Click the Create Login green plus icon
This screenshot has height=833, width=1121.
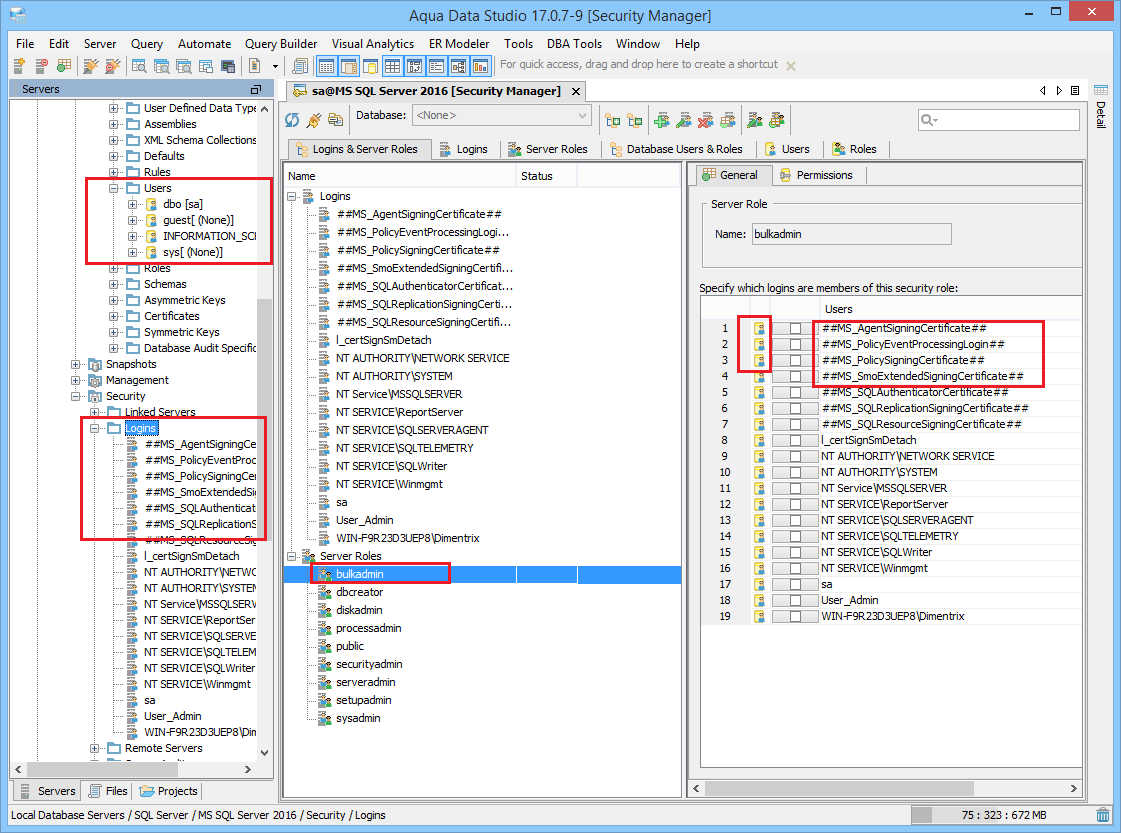(x=662, y=120)
